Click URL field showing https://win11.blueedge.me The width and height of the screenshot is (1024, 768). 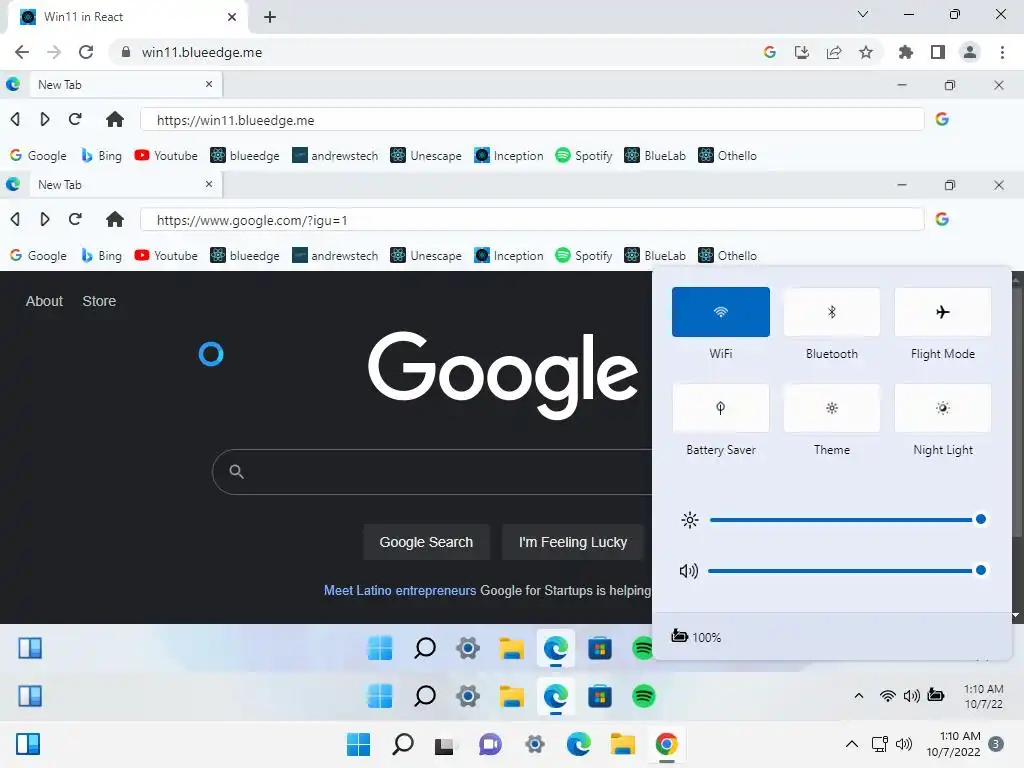click(532, 120)
